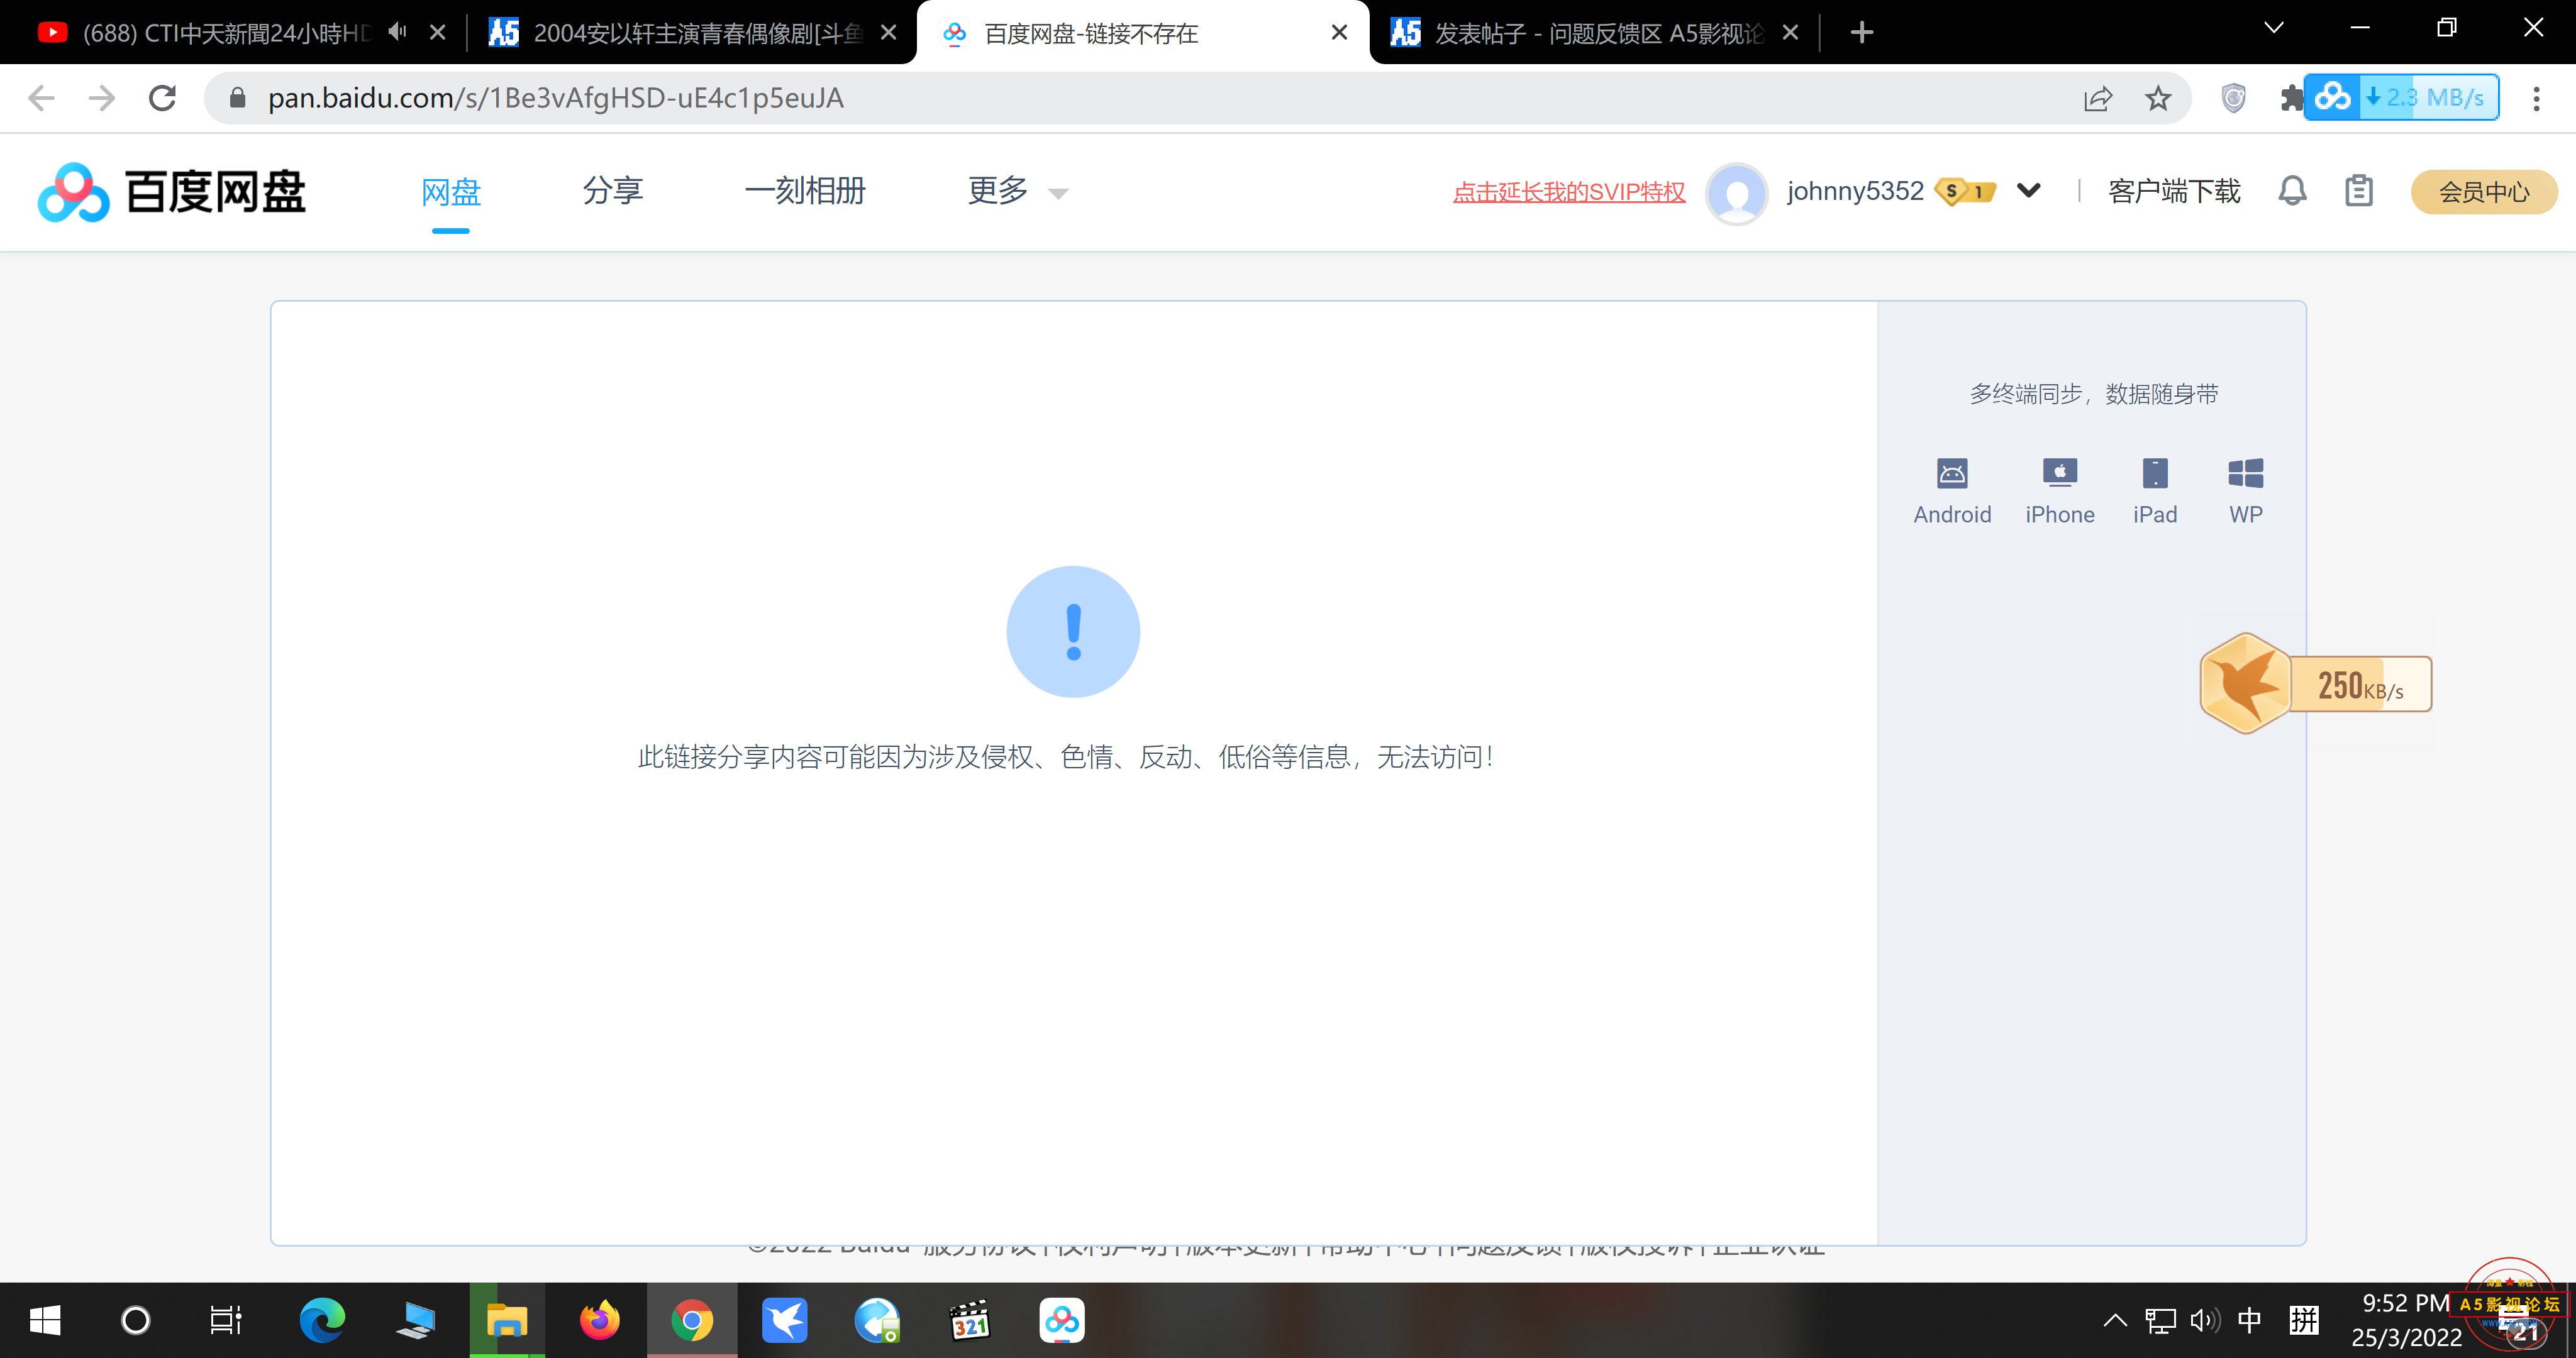2576x1358 pixels.
Task: Click the 250KB/s speed-up badge
Action: pos(2316,684)
